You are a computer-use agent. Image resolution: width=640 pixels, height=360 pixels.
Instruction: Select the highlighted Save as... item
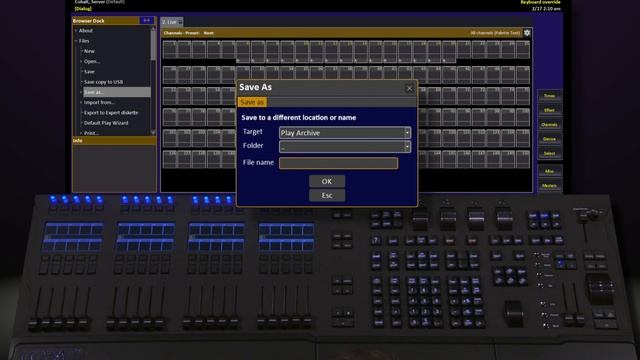[x=117, y=92]
